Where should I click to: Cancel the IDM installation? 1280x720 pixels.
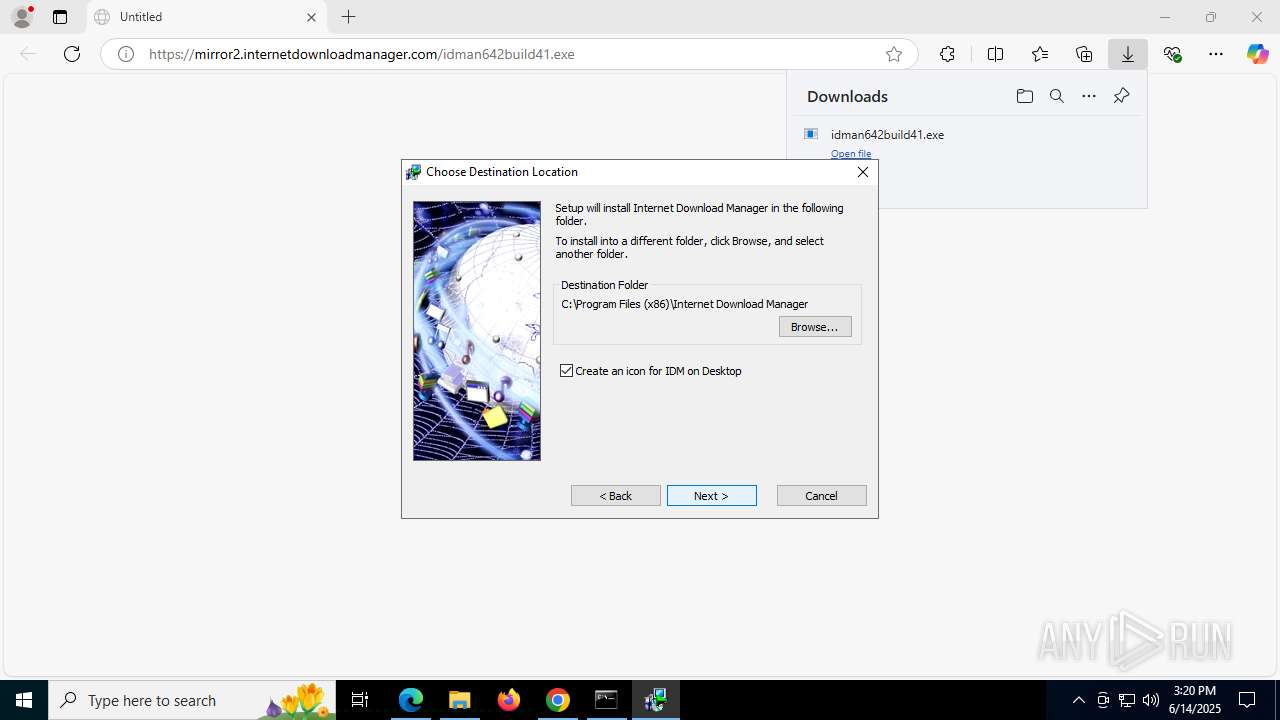pos(821,496)
